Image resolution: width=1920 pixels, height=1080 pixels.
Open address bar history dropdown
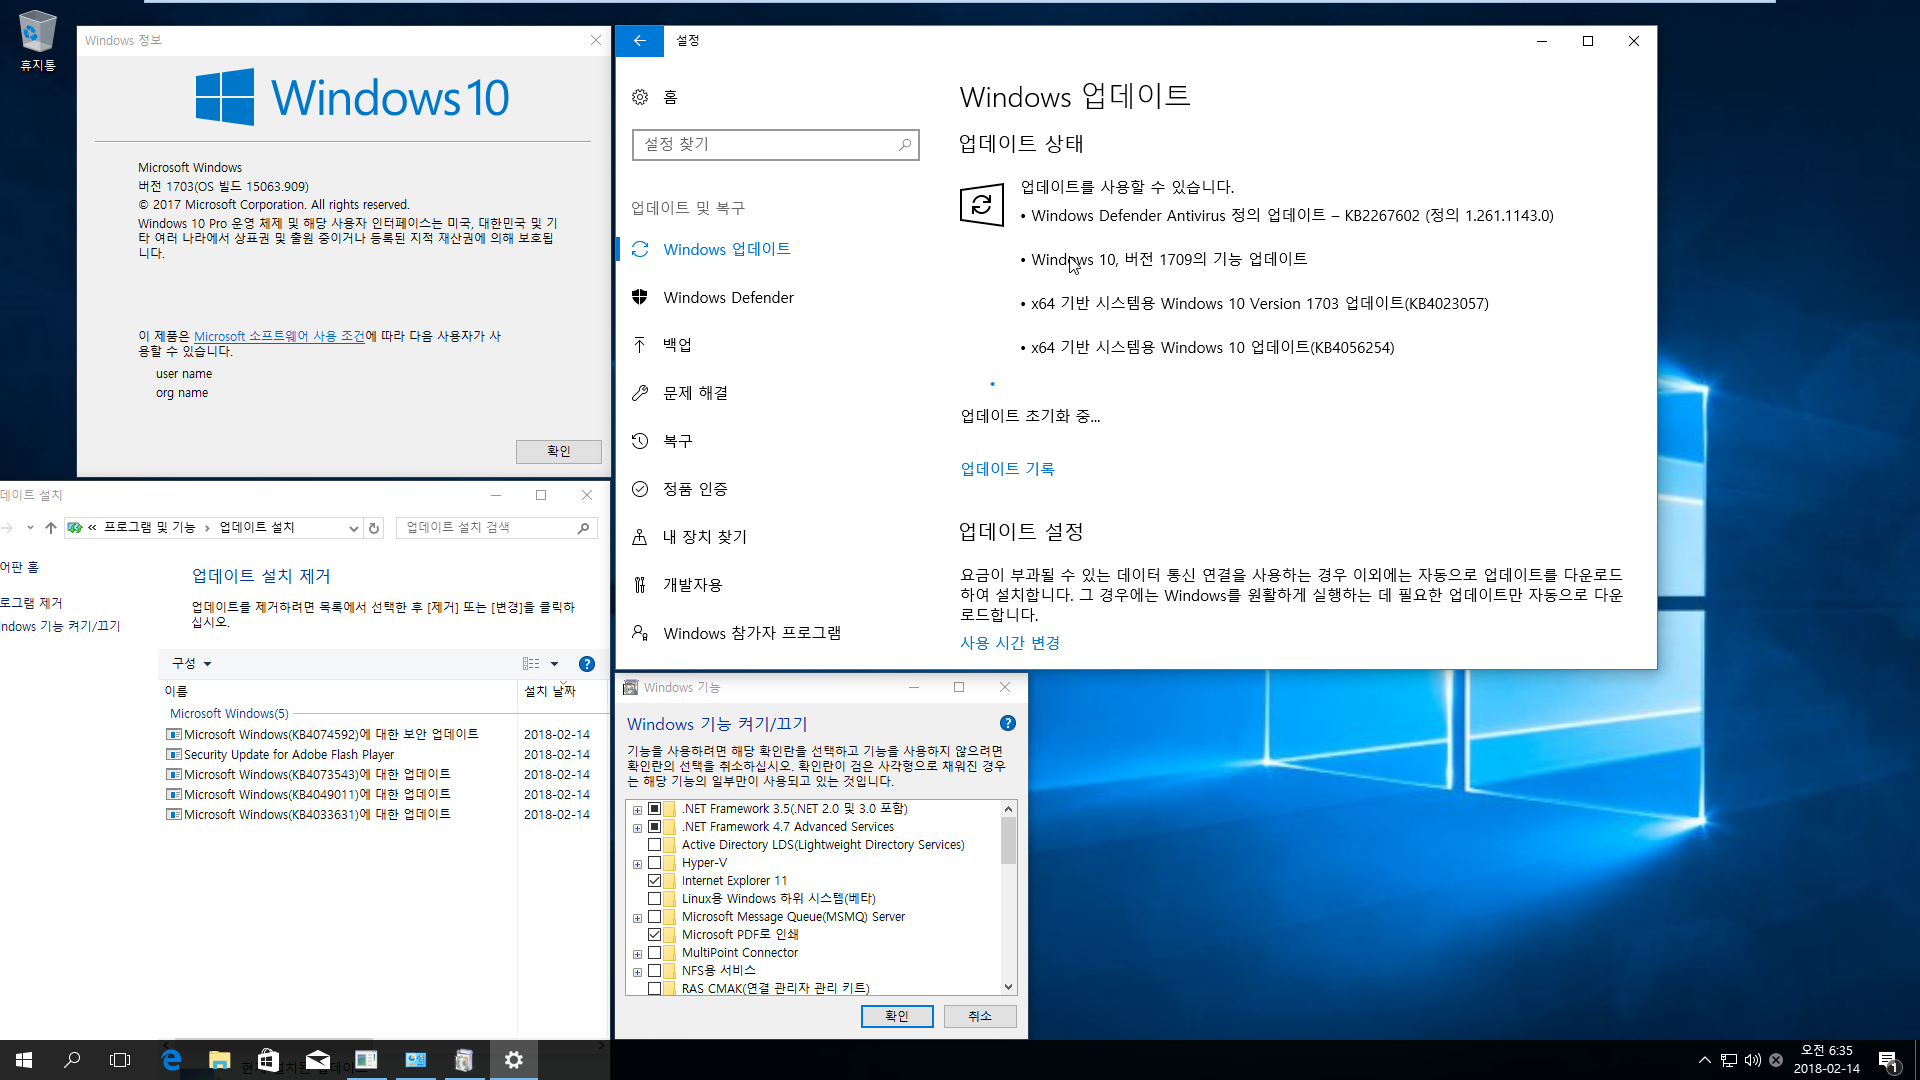pos(353,528)
